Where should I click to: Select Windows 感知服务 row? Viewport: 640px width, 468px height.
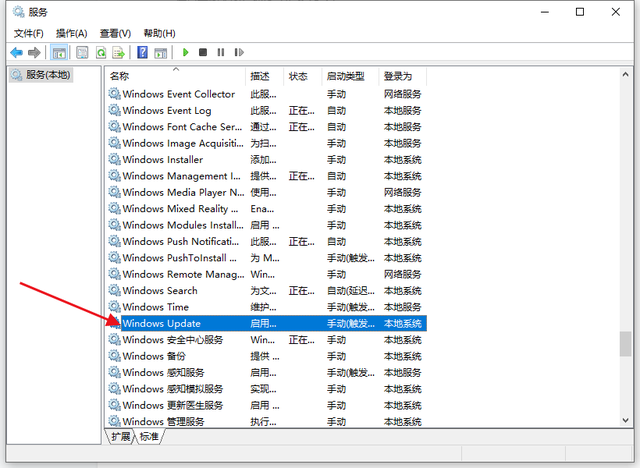(x=267, y=373)
